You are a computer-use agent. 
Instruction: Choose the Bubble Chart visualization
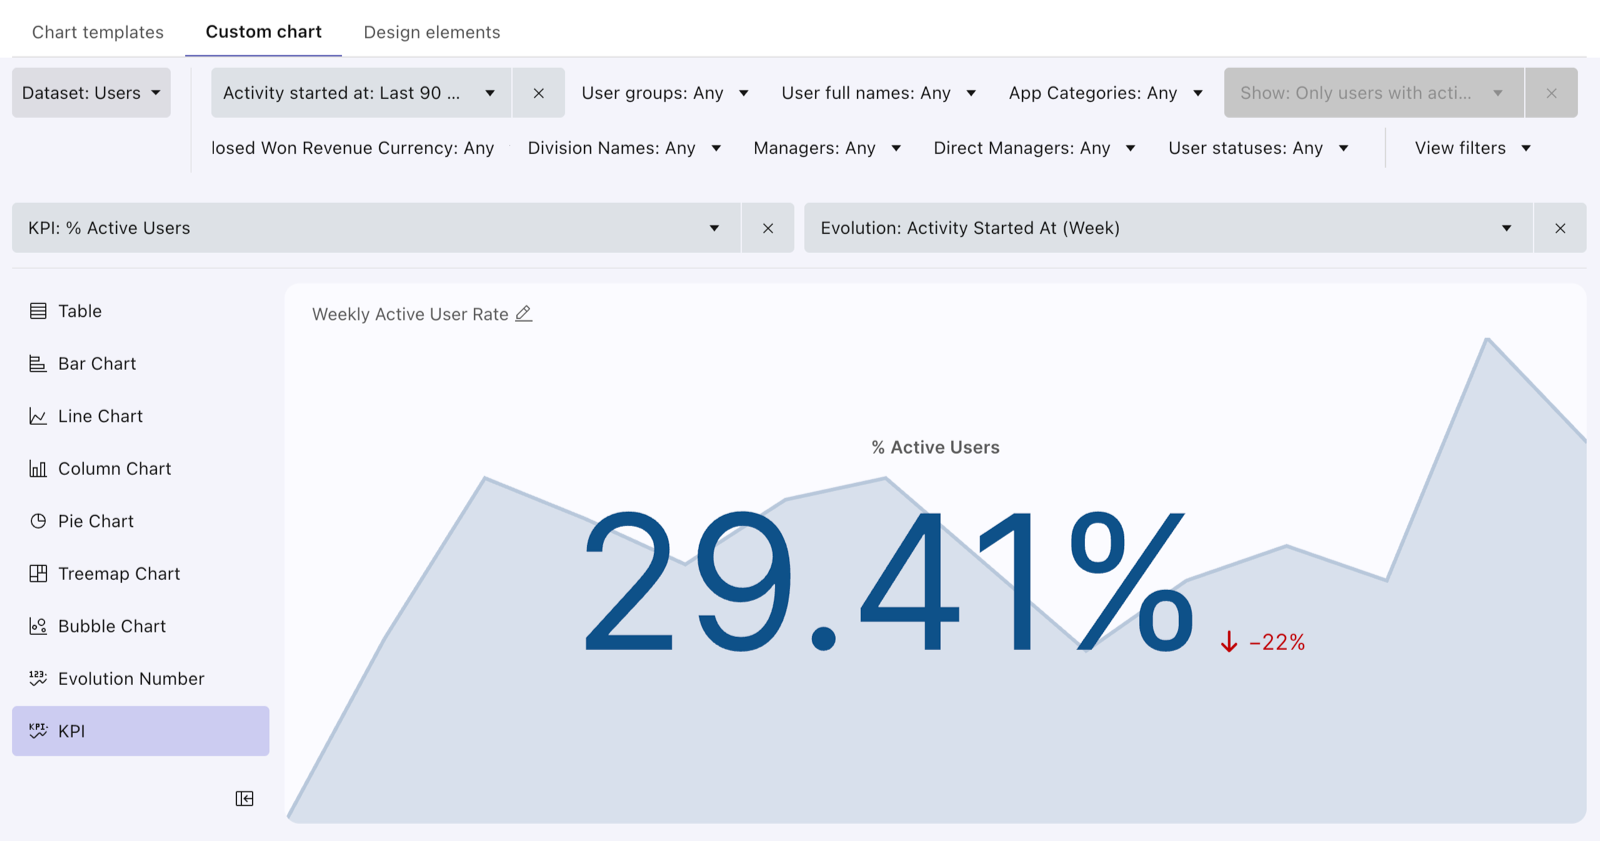pos(141,626)
